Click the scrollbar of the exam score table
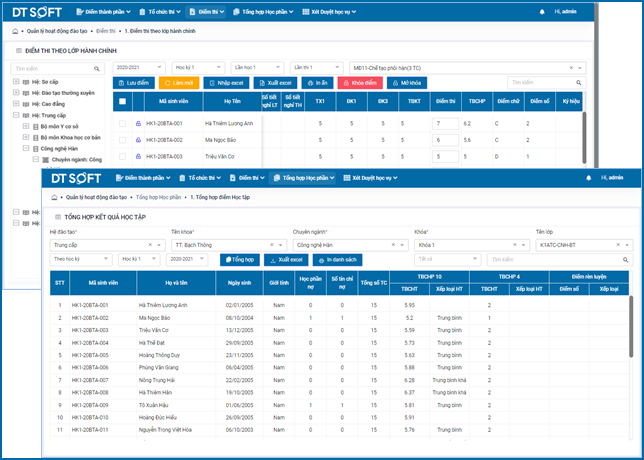This screenshot has width=644, height=460. (584, 138)
